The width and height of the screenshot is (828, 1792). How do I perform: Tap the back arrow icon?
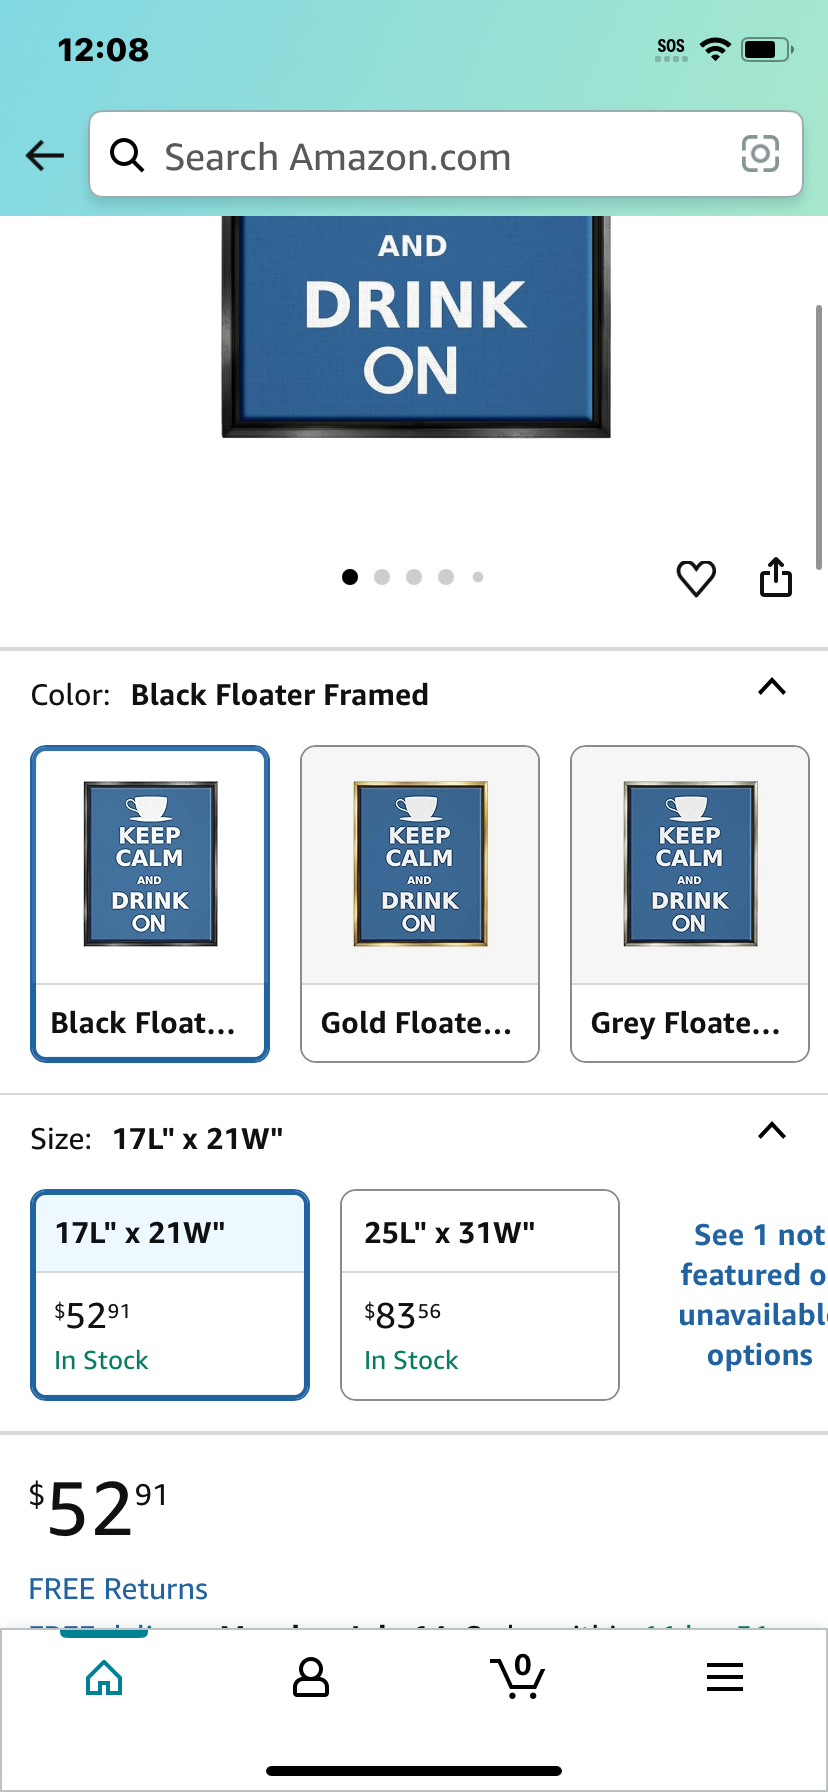(45, 155)
